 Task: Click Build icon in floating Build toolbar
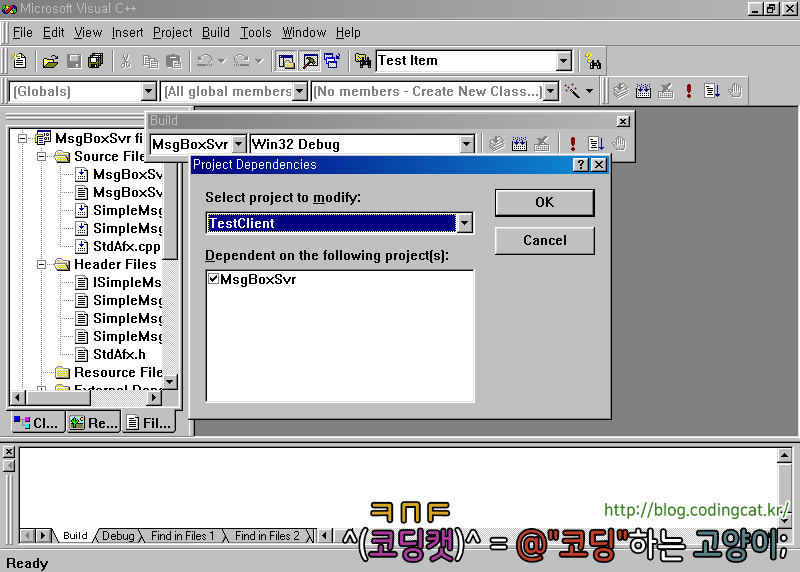click(519, 144)
